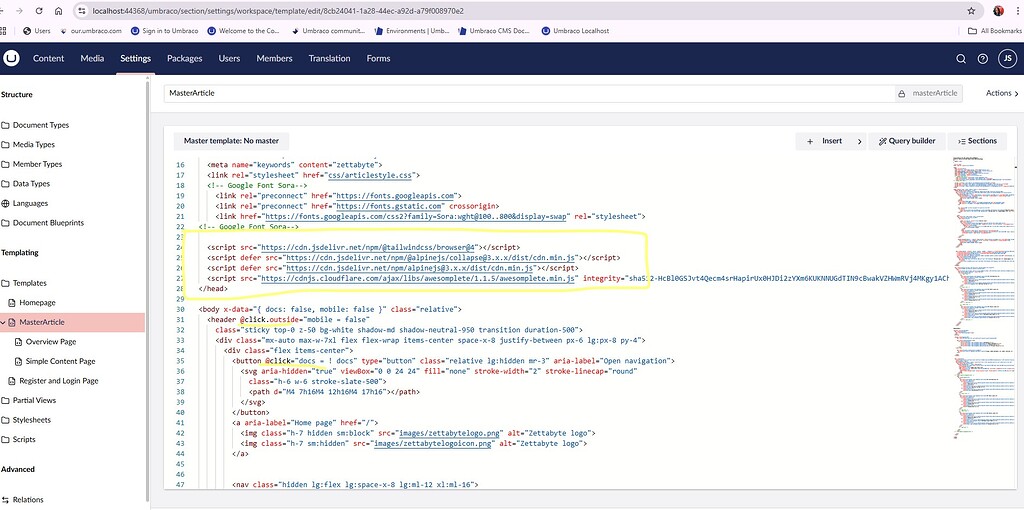The width and height of the screenshot is (1024, 510).
Task: Open the Members section
Action: [274, 58]
